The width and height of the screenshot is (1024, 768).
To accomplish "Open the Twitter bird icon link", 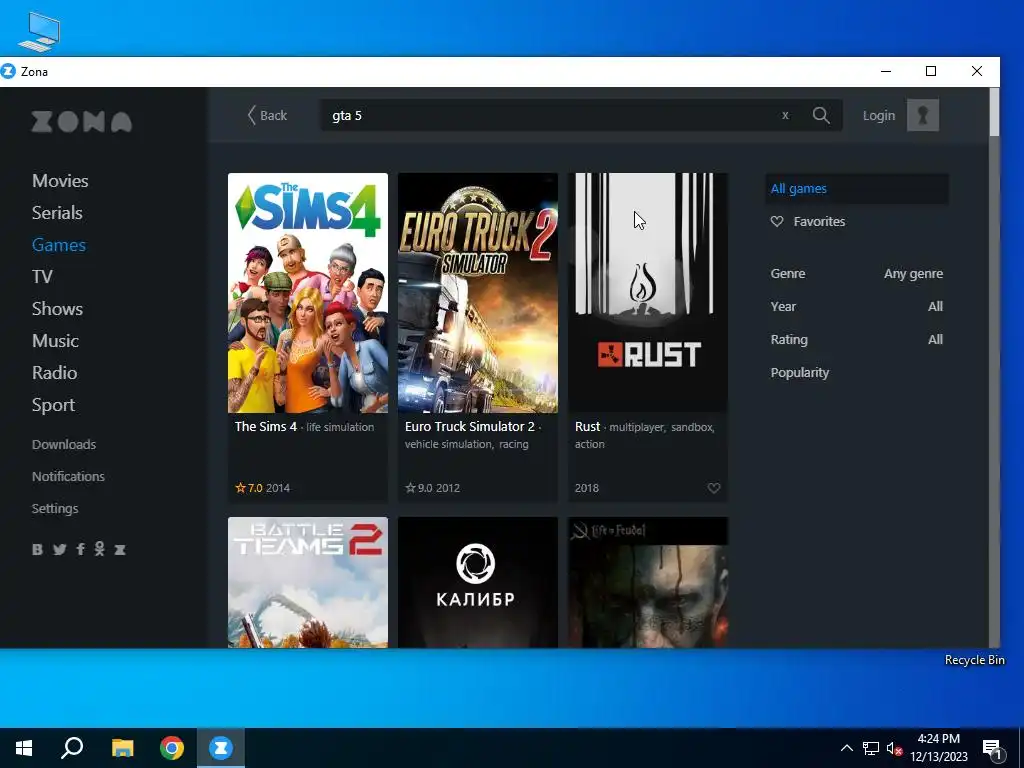I will (x=59, y=549).
